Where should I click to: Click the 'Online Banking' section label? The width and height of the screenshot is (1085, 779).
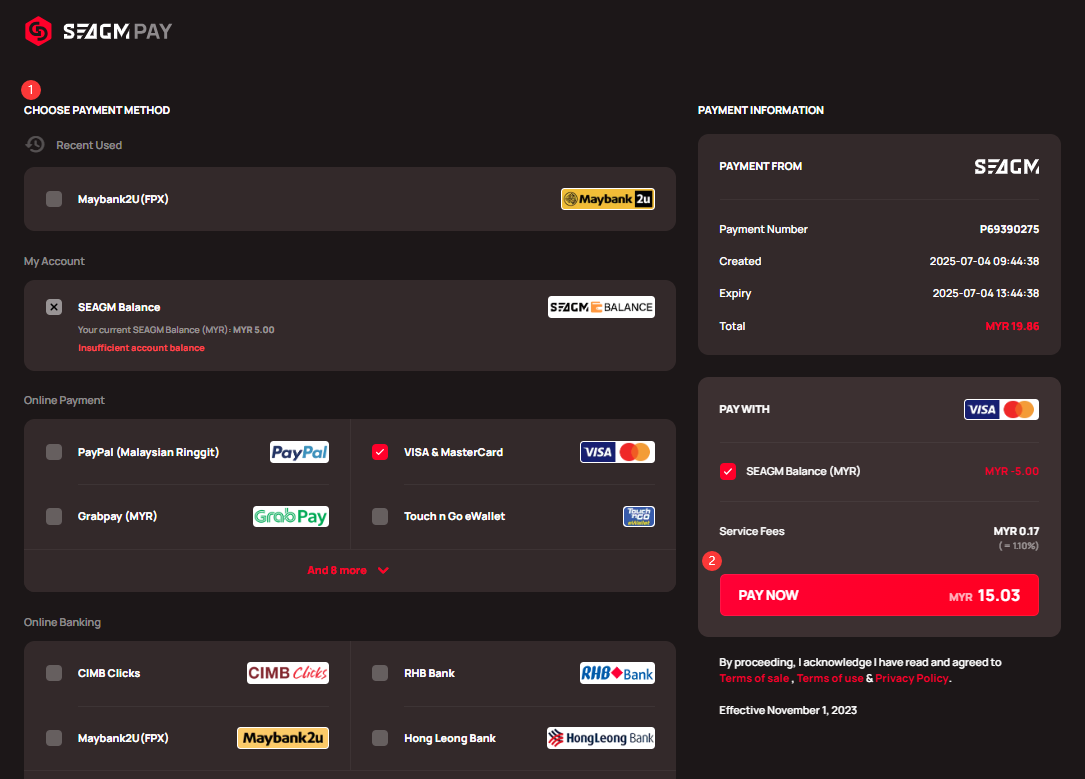(62, 623)
